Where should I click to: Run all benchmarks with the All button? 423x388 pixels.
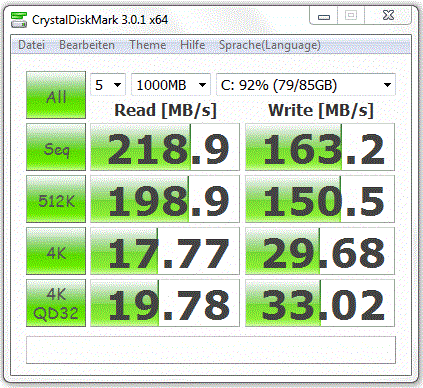[56, 95]
